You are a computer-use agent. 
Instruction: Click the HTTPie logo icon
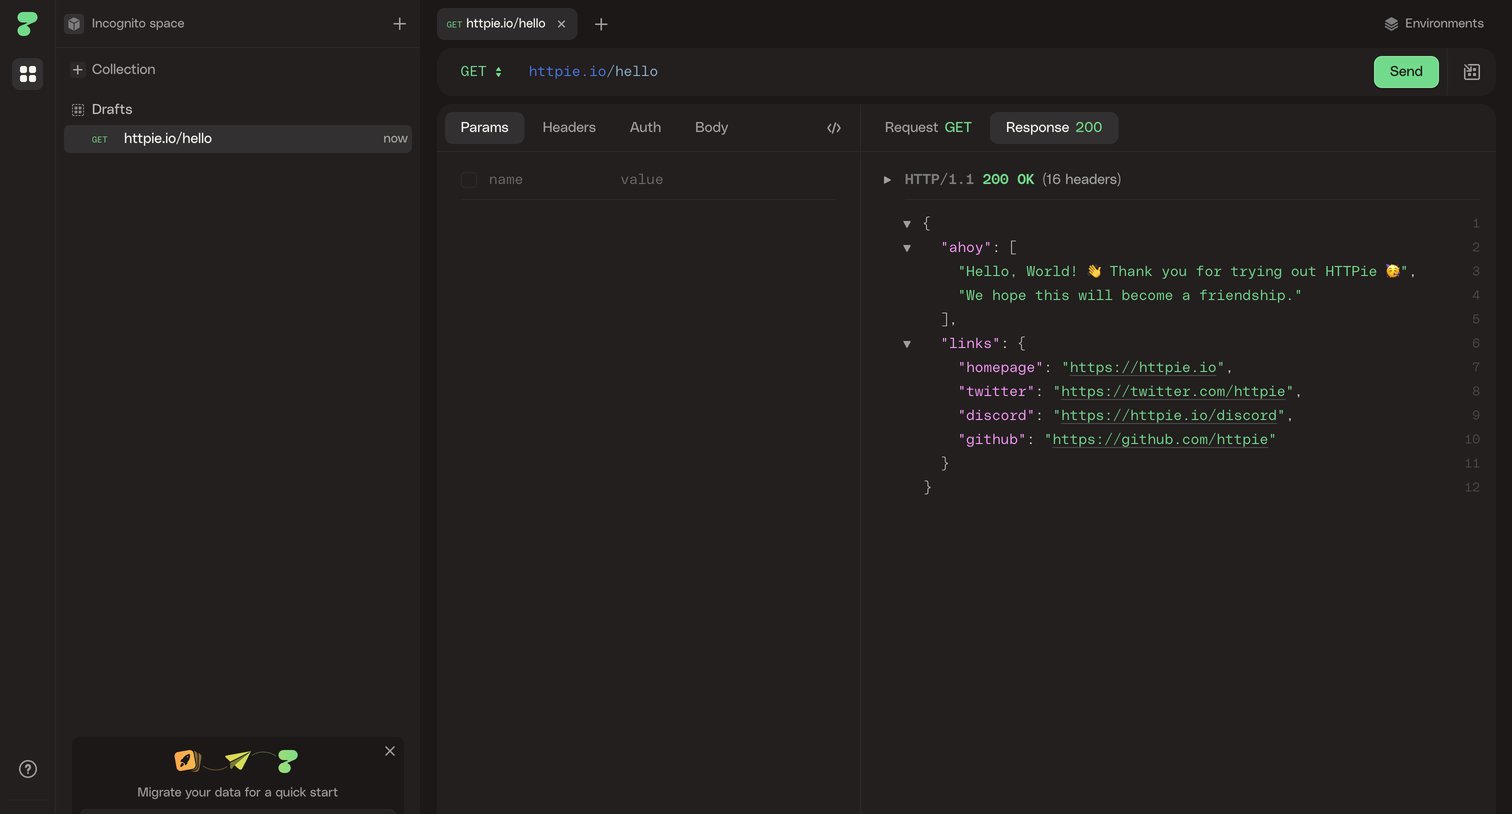point(27,23)
